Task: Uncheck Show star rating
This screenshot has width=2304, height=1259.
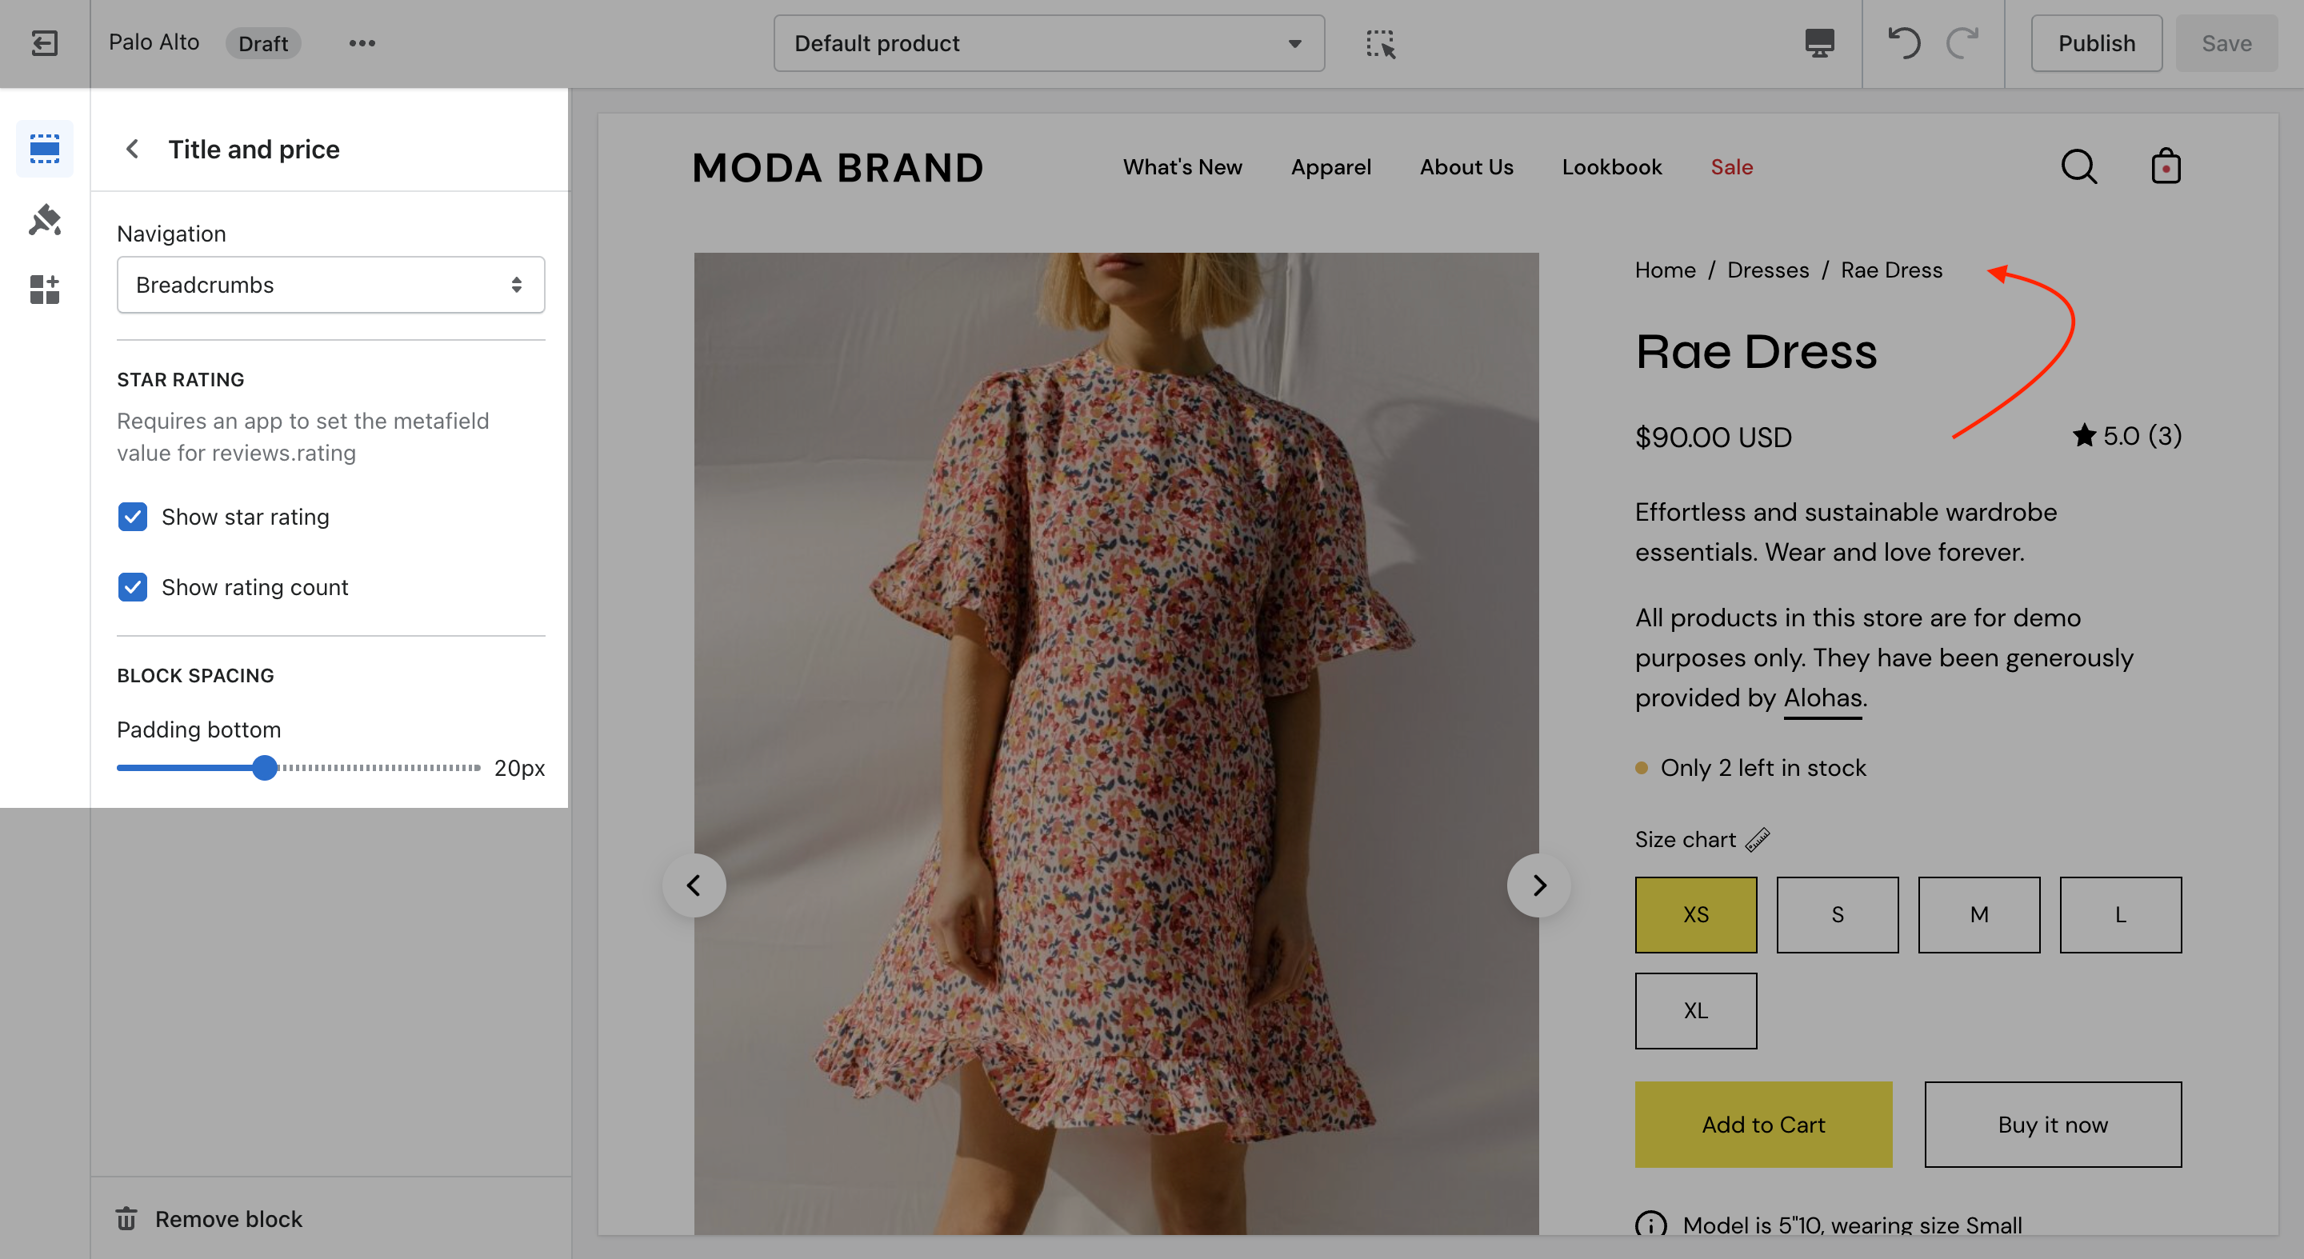Action: click(133, 517)
